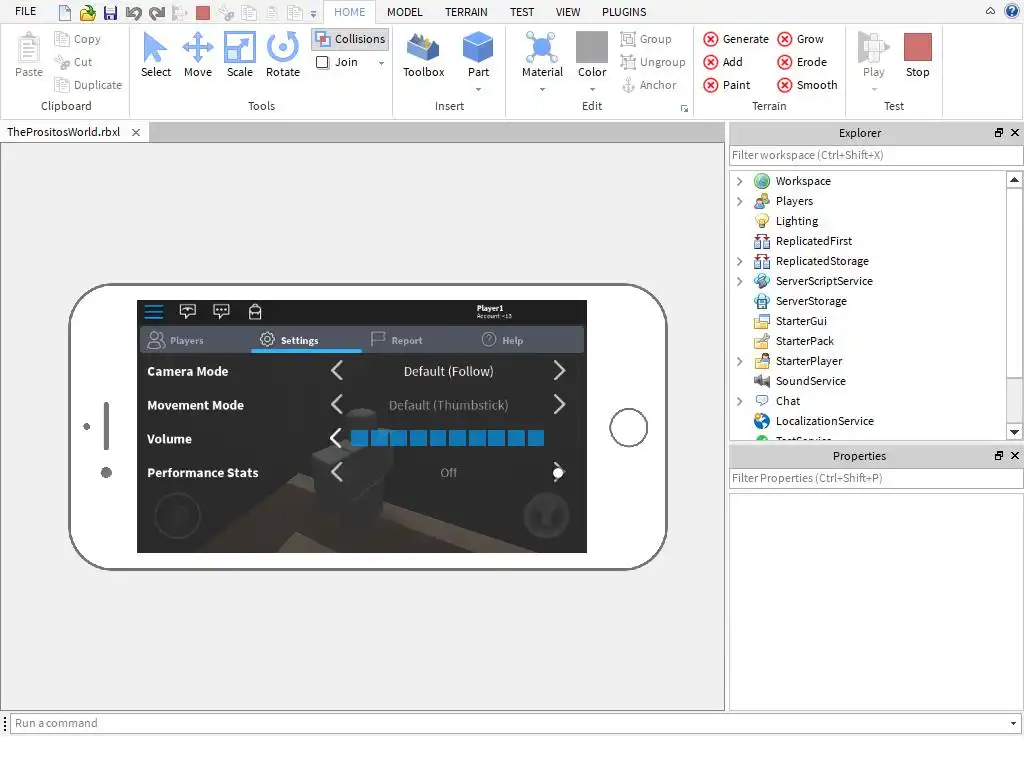Create a new file with the blank page icon
Viewport: 1024px width, 768px height.
point(64,12)
